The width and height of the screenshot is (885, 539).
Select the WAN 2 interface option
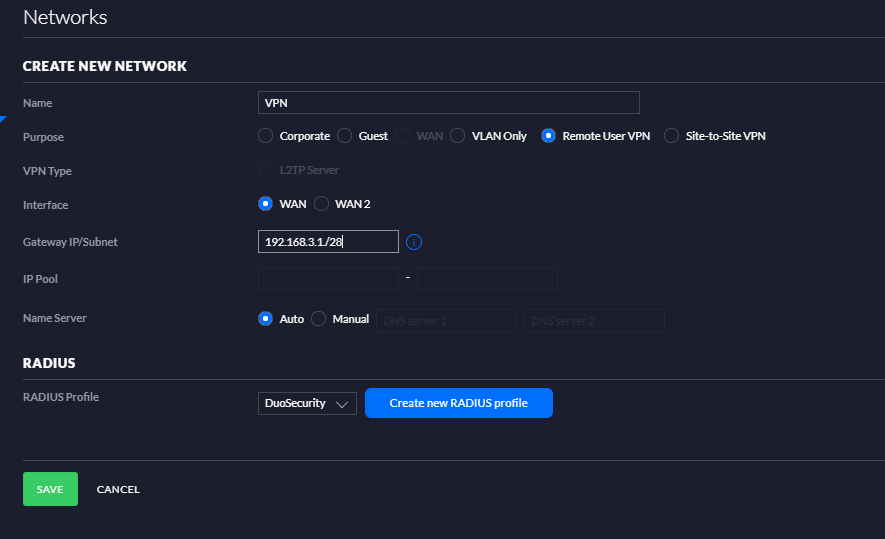click(321, 204)
